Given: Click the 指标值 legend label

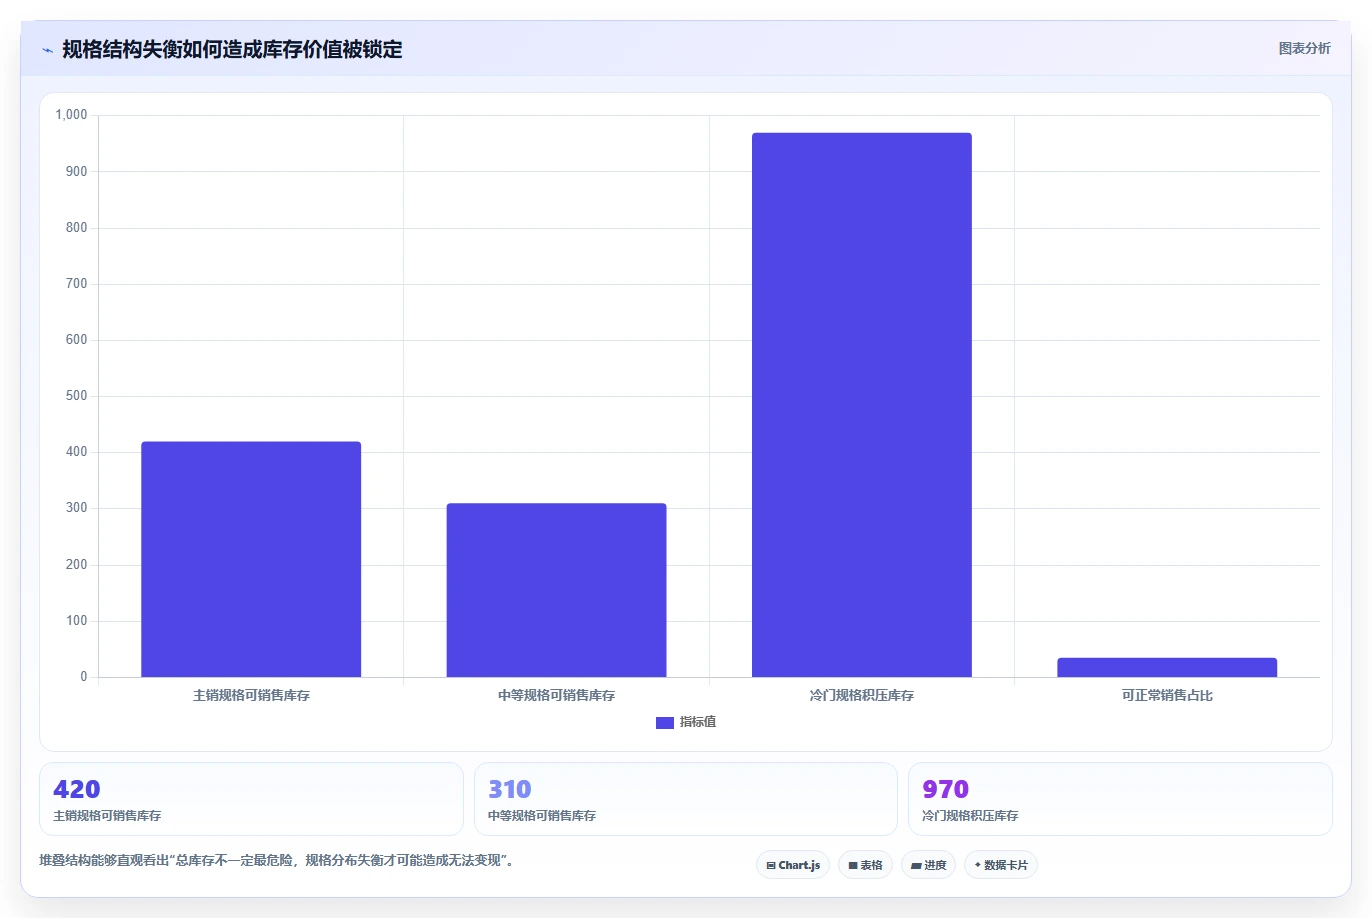Looking at the screenshot, I should click(x=698, y=722).
